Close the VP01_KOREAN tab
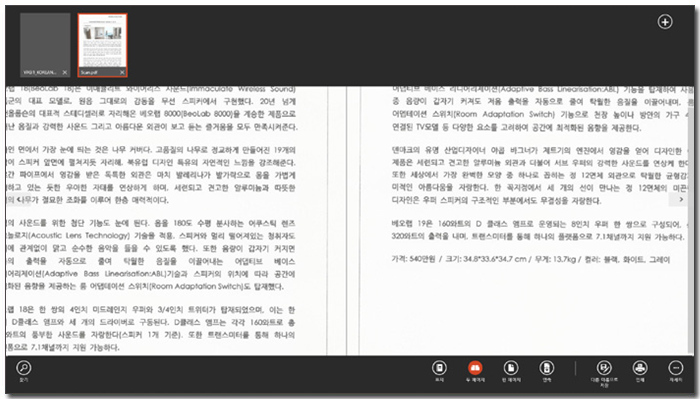Screen dimensions: 700x399 coord(65,72)
